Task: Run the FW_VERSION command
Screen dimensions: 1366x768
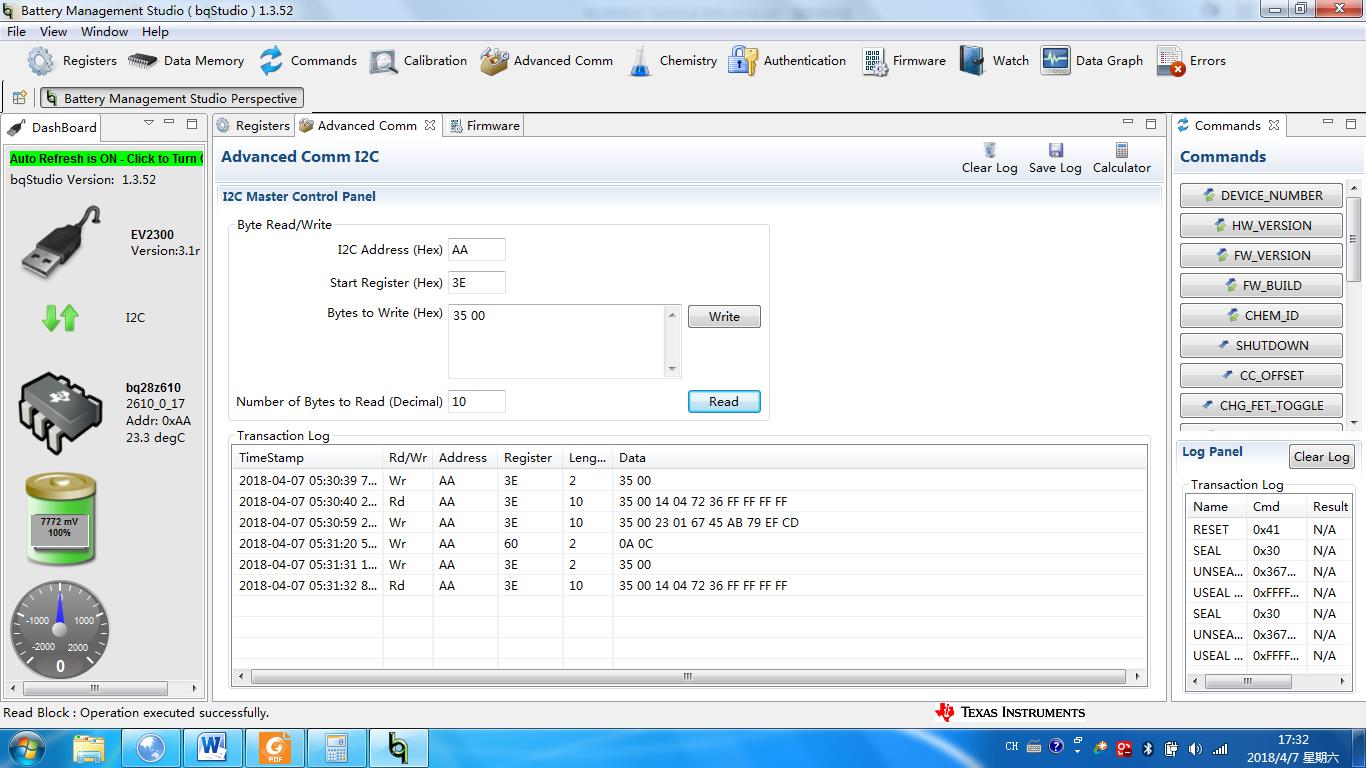Action: [x=1262, y=255]
